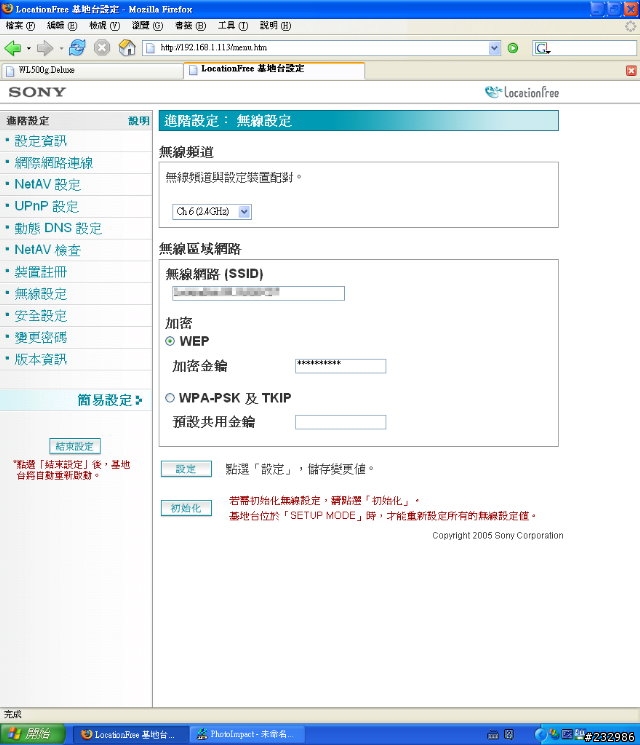
Task: Click the SSID text input field
Action: [x=258, y=293]
